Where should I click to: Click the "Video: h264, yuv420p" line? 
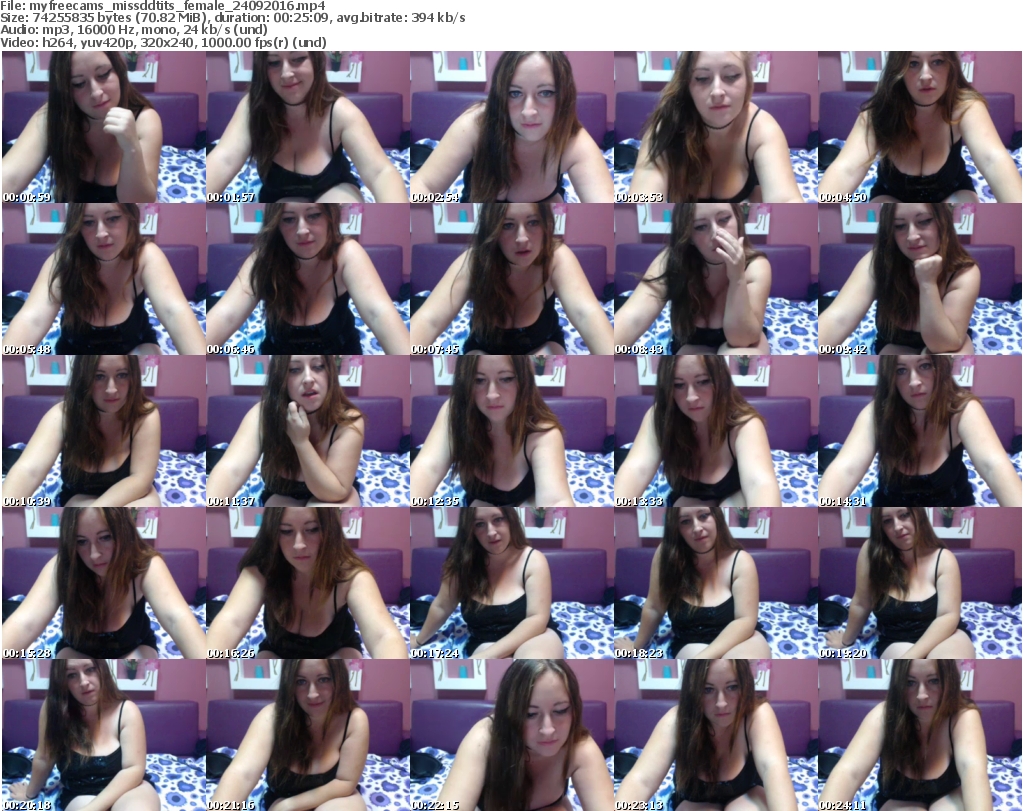click(163, 42)
